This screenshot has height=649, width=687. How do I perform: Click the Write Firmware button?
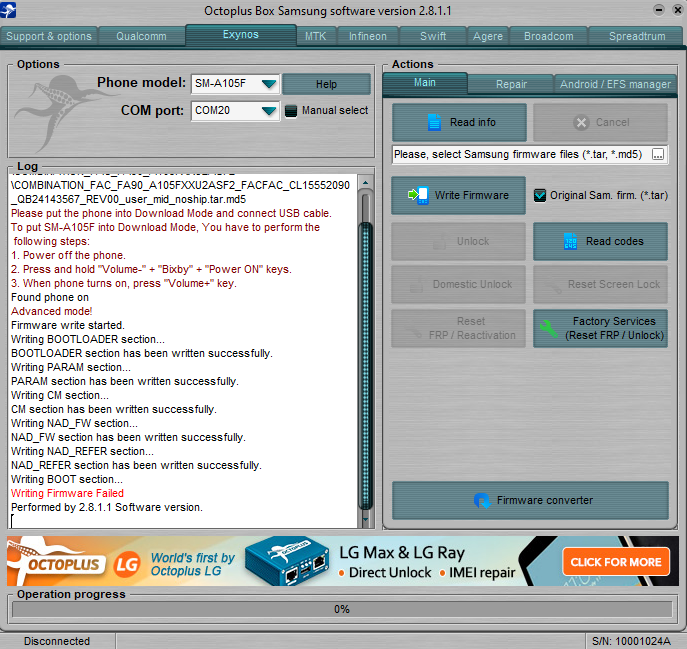[x=458, y=195]
